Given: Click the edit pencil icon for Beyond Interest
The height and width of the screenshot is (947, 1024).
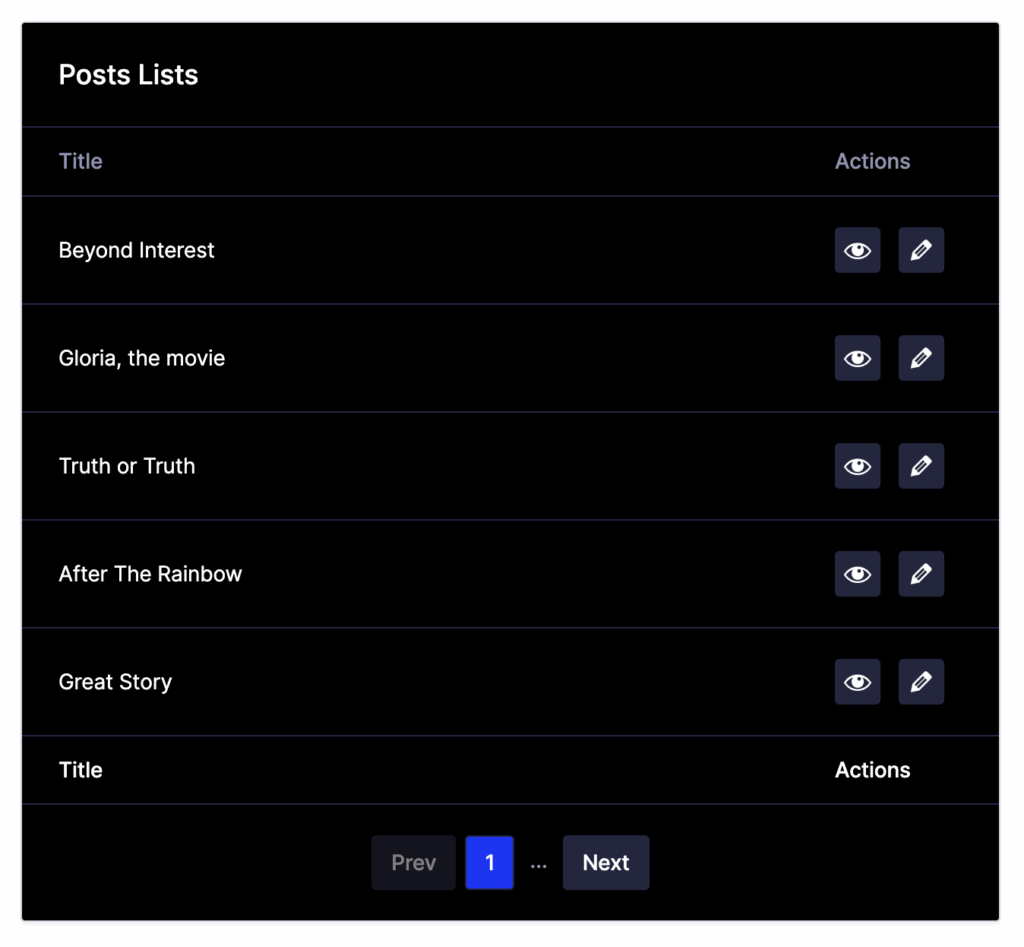Looking at the screenshot, I should 921,250.
